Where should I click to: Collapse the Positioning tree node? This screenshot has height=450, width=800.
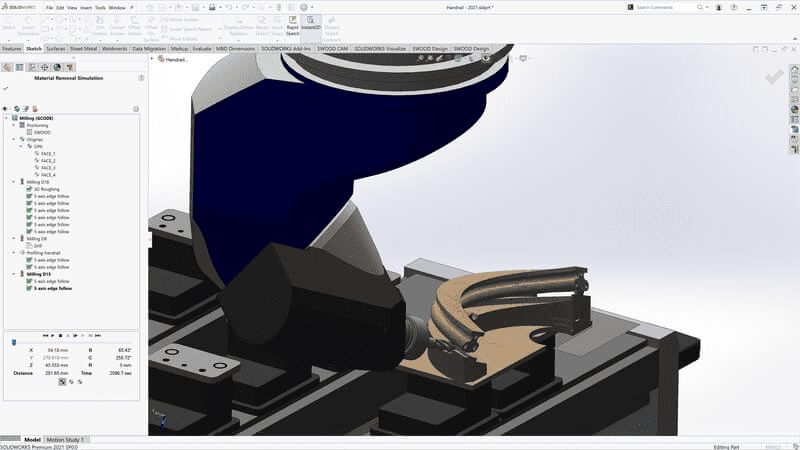[x=13, y=125]
